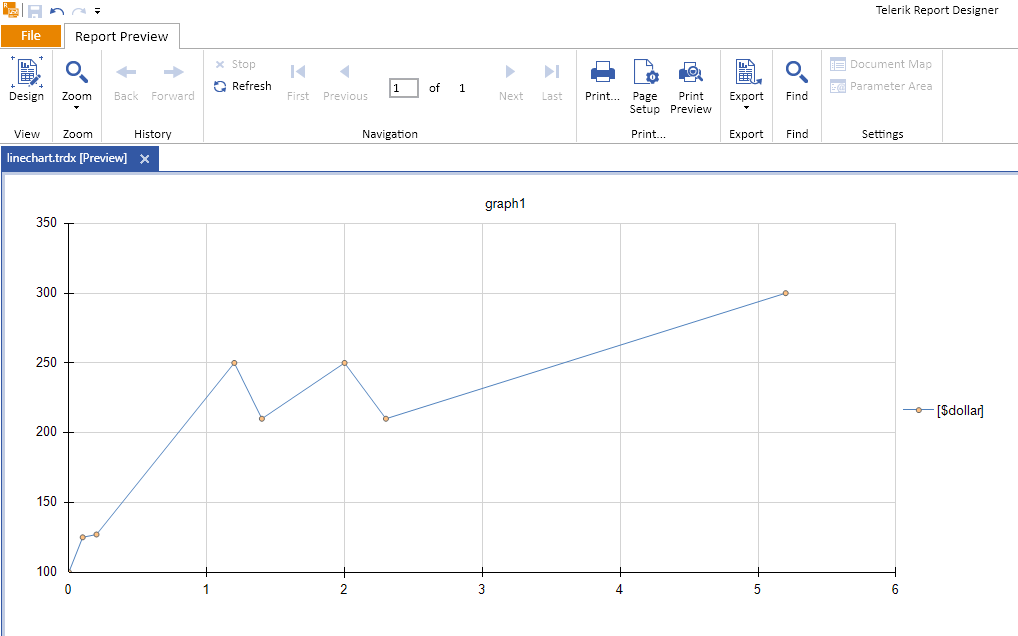Toggle the Document Map panel
Screen dimensions: 1018x636
pos(882,63)
